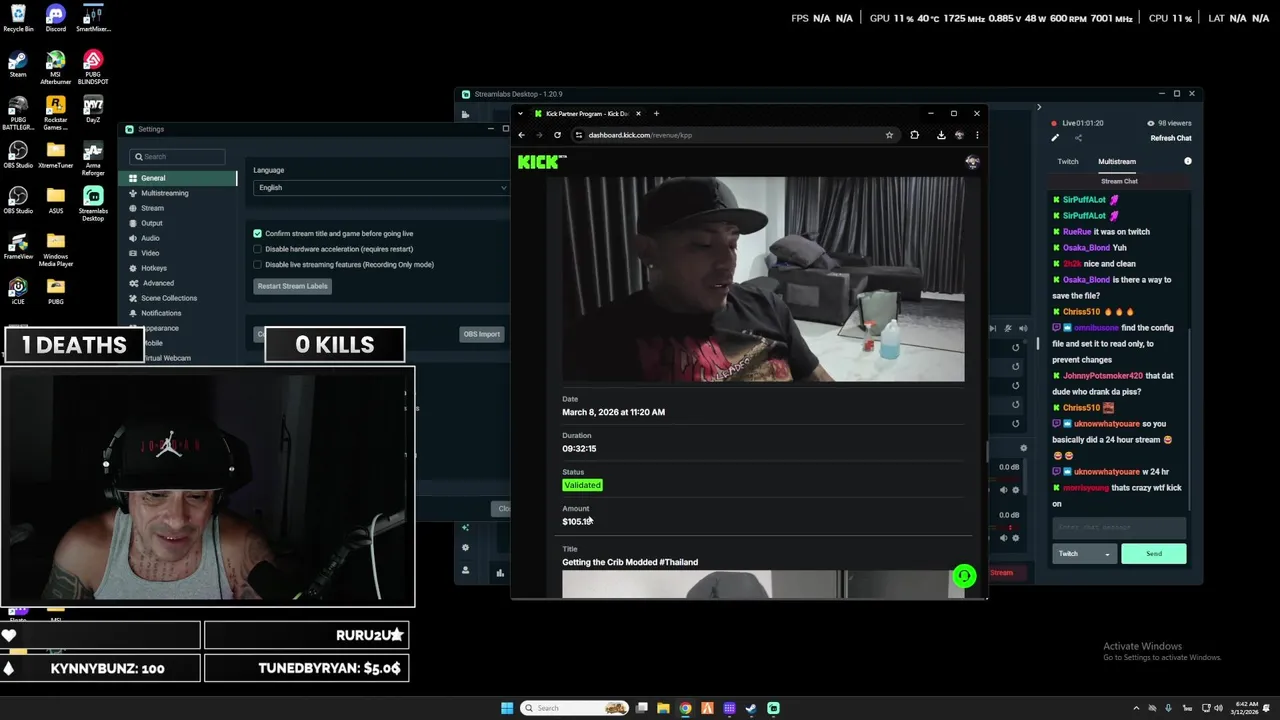Select the Kick Partner Program browser tab
The image size is (1280, 720).
click(x=588, y=113)
